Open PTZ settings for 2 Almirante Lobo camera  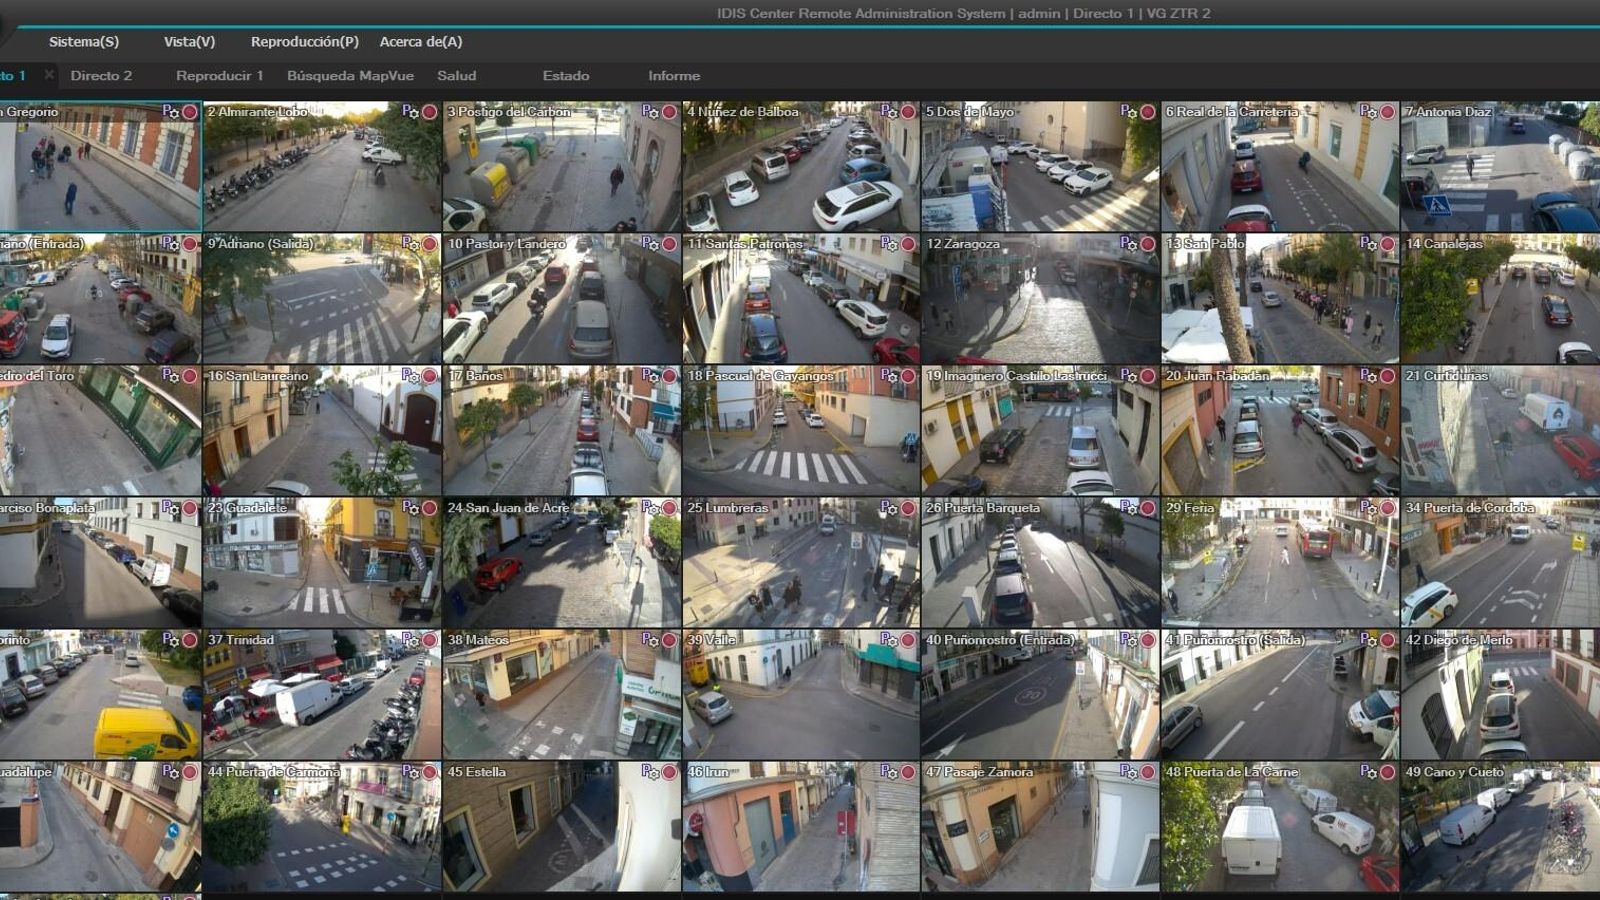tap(410, 112)
